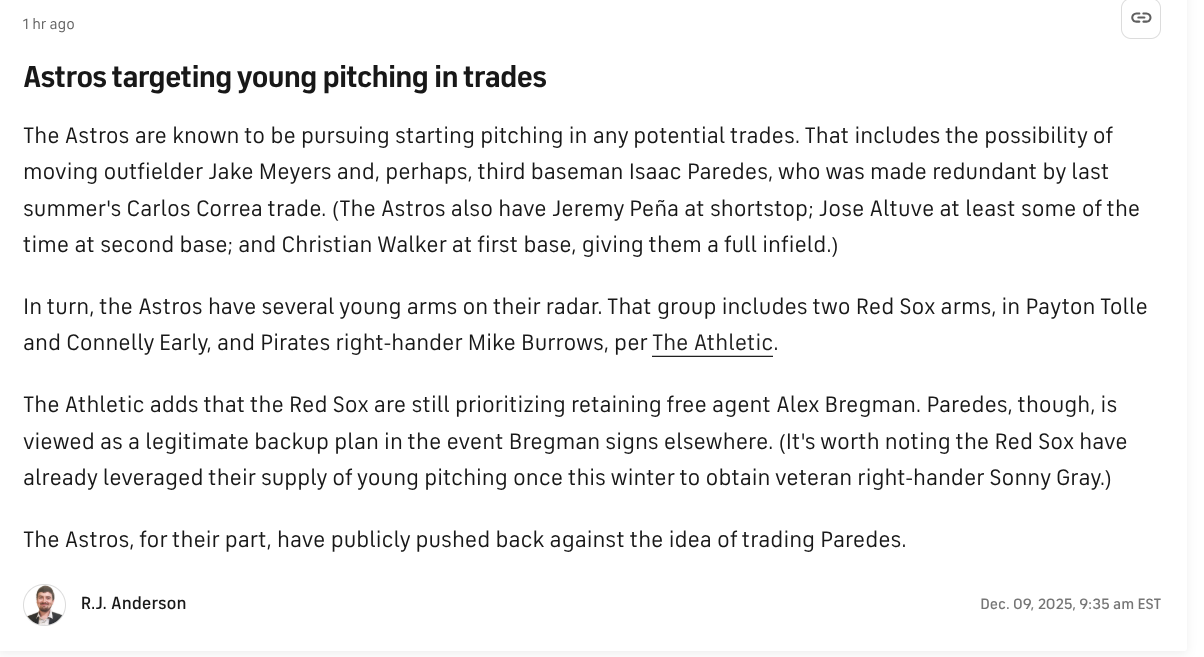1204x657 pixels.
Task: Open The Athletic link
Action: 712,343
